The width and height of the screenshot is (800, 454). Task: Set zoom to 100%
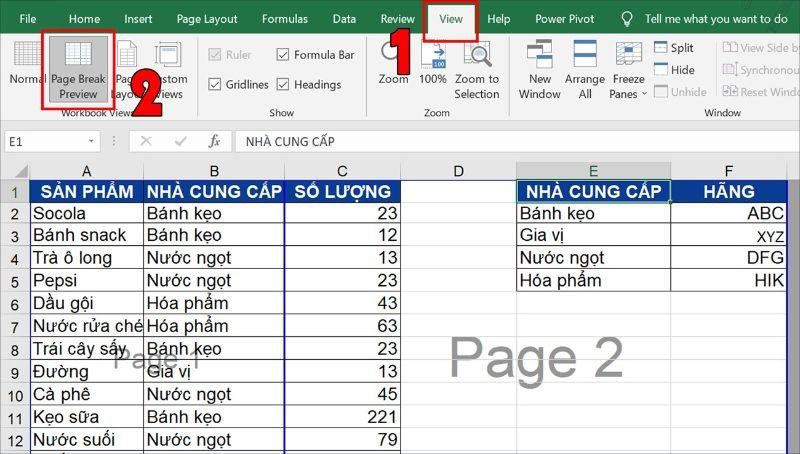pos(433,64)
